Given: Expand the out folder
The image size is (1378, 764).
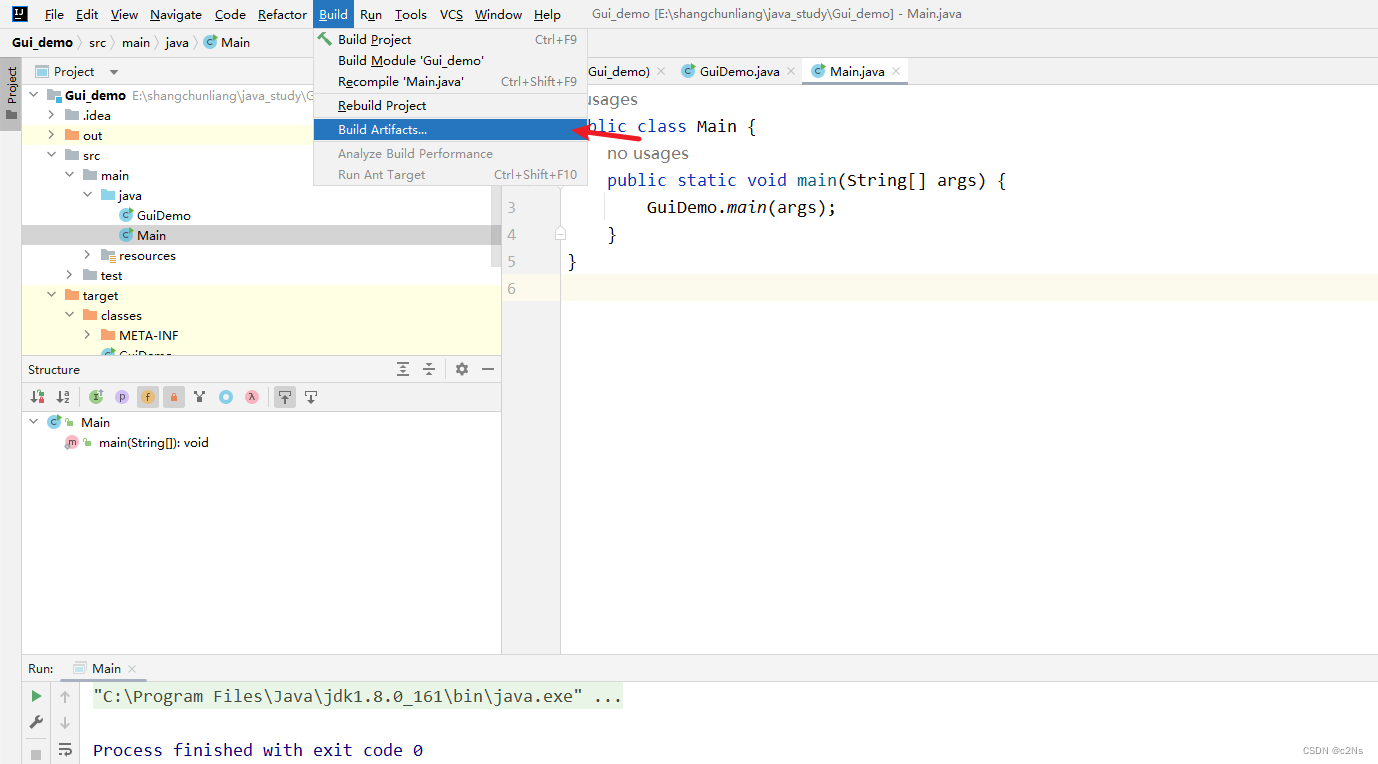Looking at the screenshot, I should click(52, 135).
